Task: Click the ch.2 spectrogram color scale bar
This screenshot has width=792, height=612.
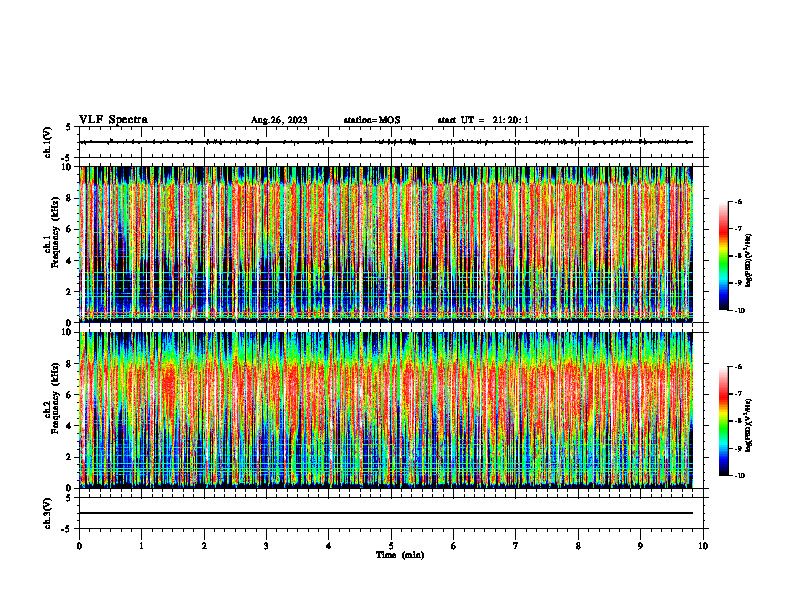Action: 723,421
